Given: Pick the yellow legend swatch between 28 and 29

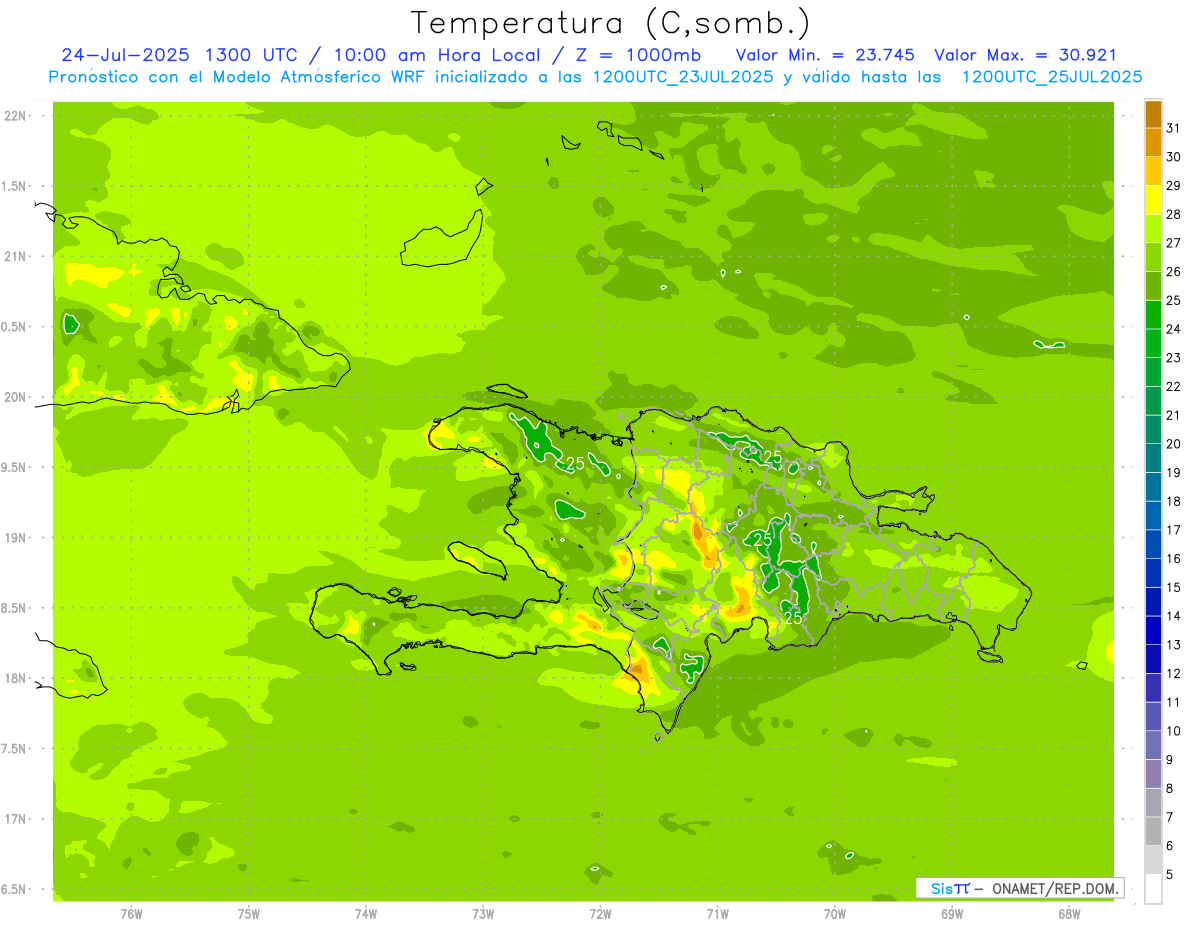Looking at the screenshot, I should tap(1153, 200).
